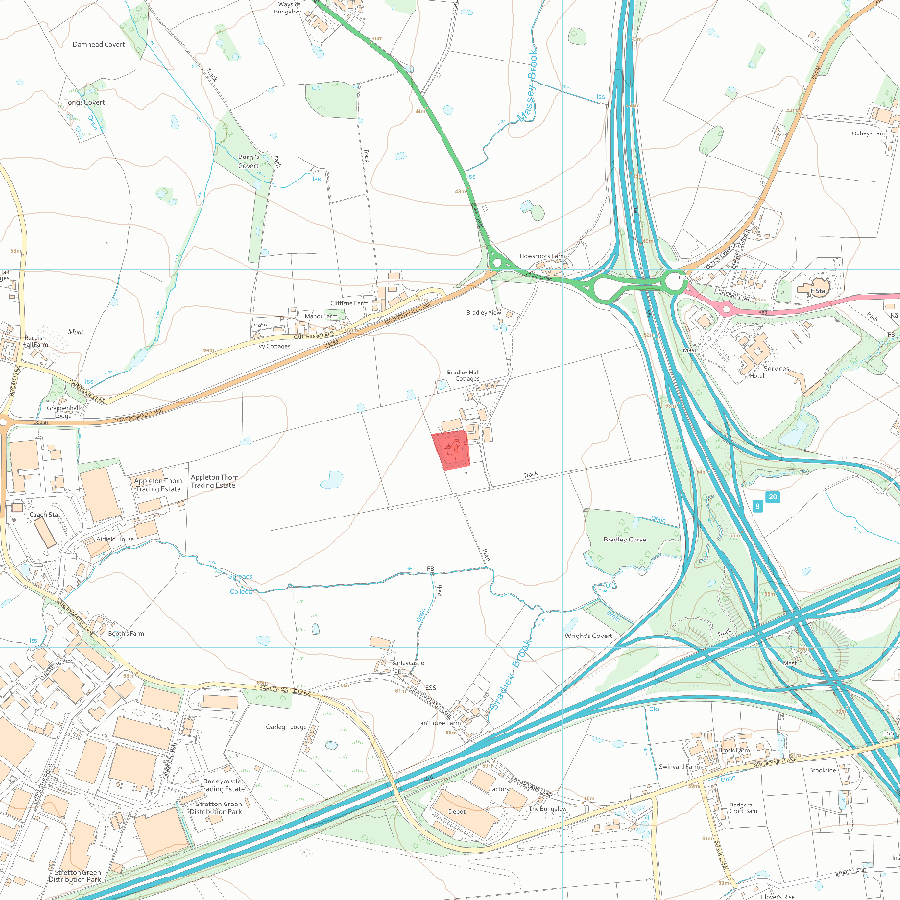Select the Damhead Covert label
900x900 pixels.
(99, 44)
